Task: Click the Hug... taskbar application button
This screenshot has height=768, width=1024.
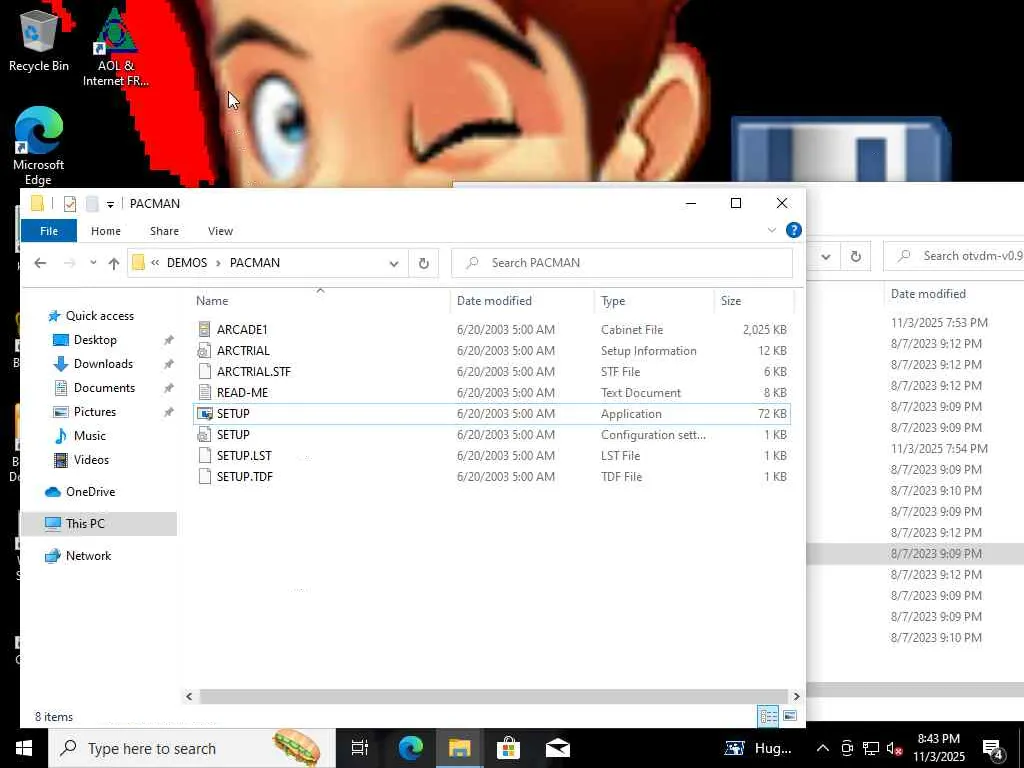Action: (758, 748)
